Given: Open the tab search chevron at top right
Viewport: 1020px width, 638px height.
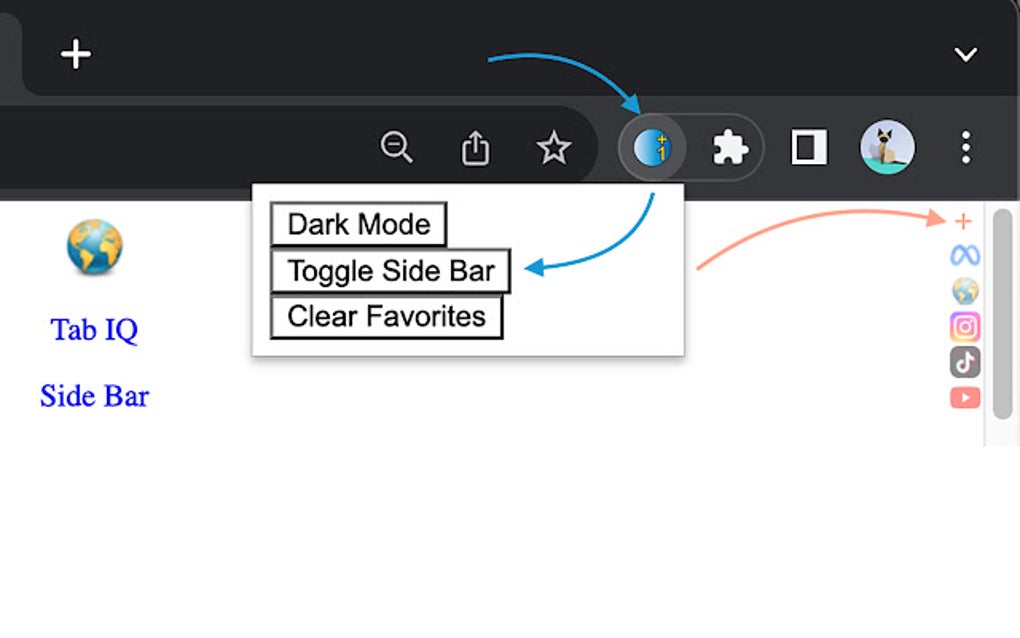Looking at the screenshot, I should tap(963, 54).
